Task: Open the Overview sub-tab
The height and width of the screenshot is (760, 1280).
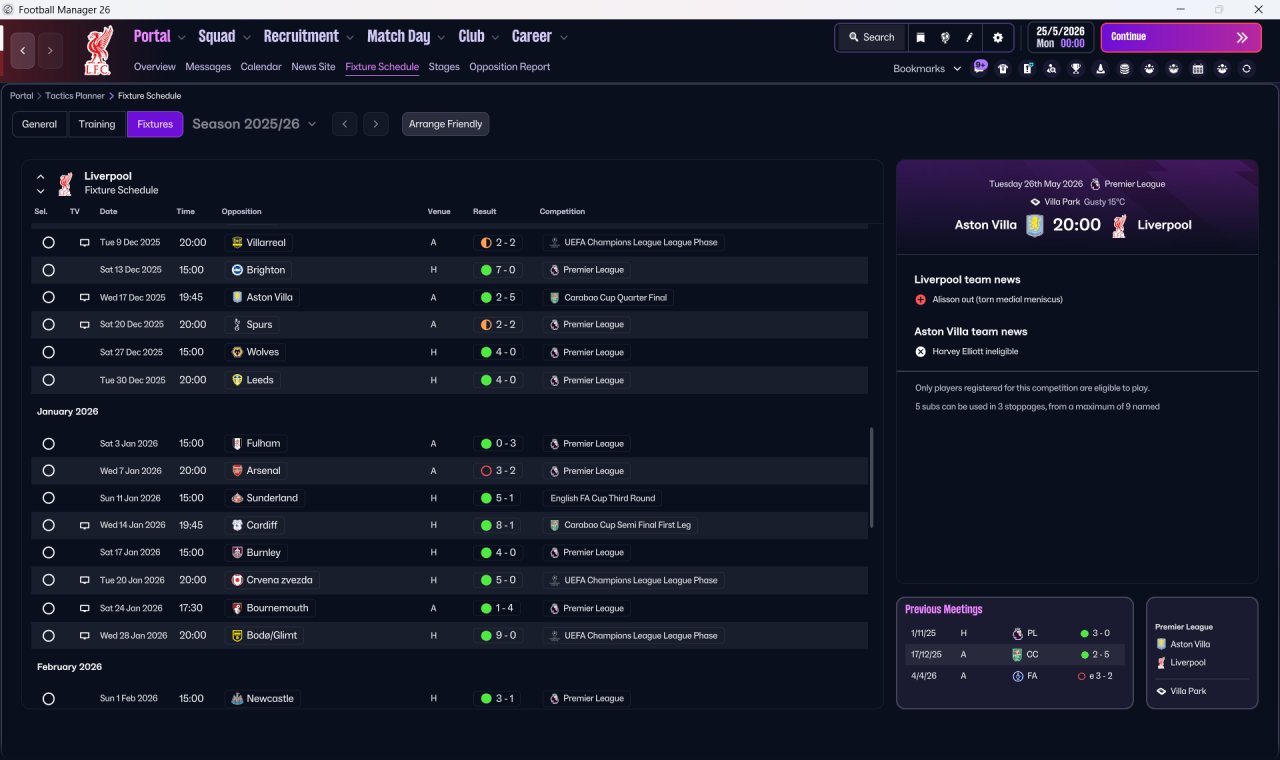Action: (x=155, y=67)
